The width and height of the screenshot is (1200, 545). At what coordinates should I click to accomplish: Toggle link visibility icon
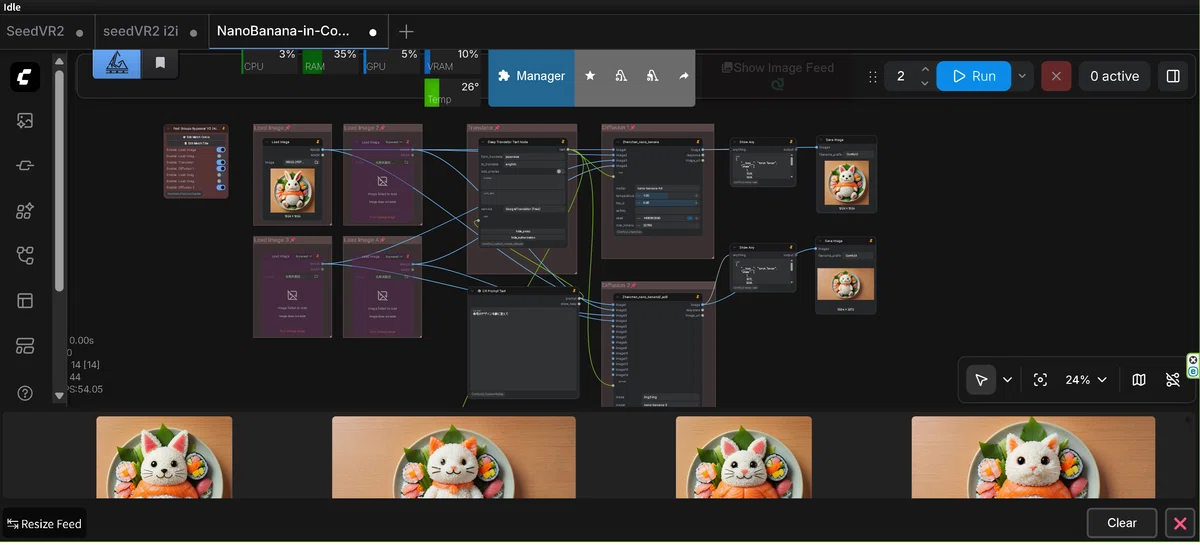[x=1173, y=380]
